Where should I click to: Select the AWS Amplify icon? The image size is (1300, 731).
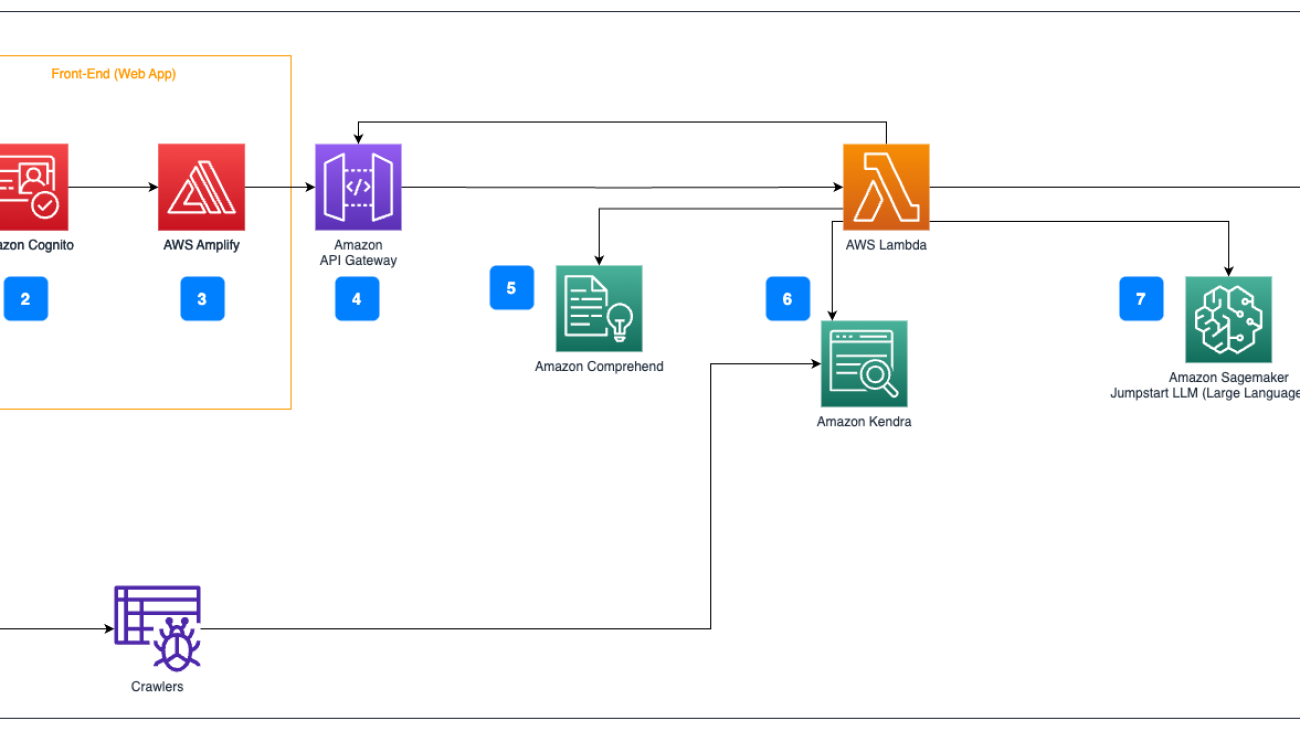tap(201, 187)
